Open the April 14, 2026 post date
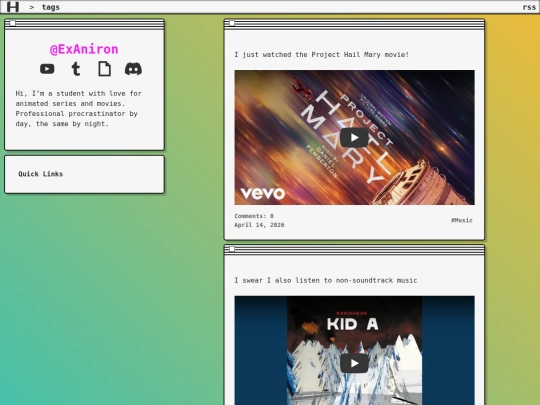 [x=259, y=225]
